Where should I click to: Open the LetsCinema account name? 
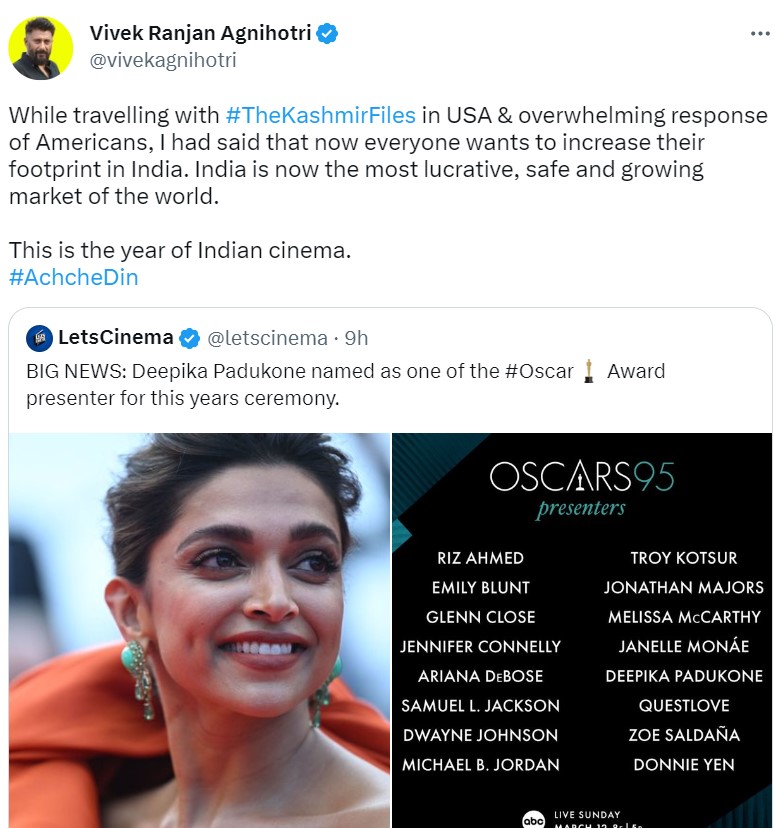coord(115,338)
